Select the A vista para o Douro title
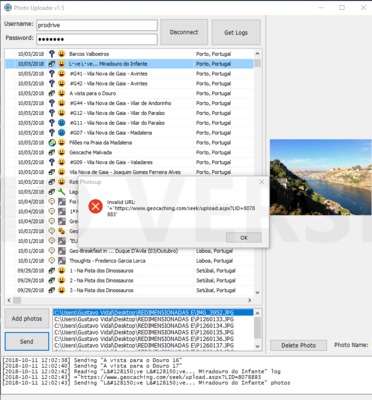 click(x=93, y=93)
